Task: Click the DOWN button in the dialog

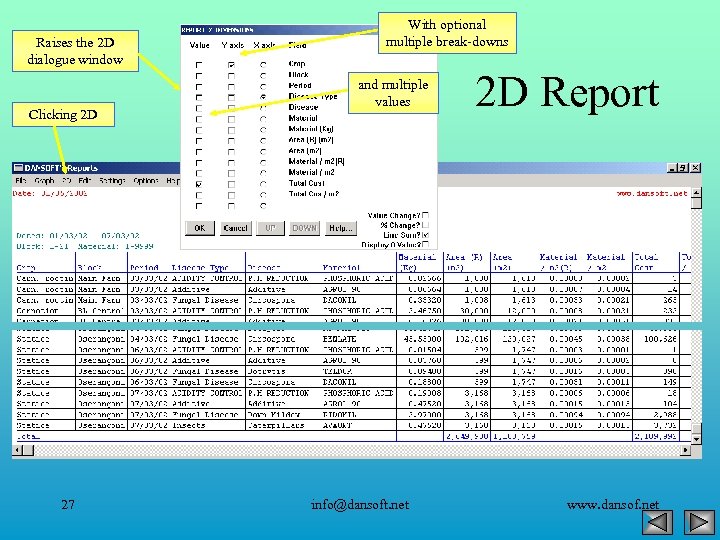Action: [x=304, y=228]
